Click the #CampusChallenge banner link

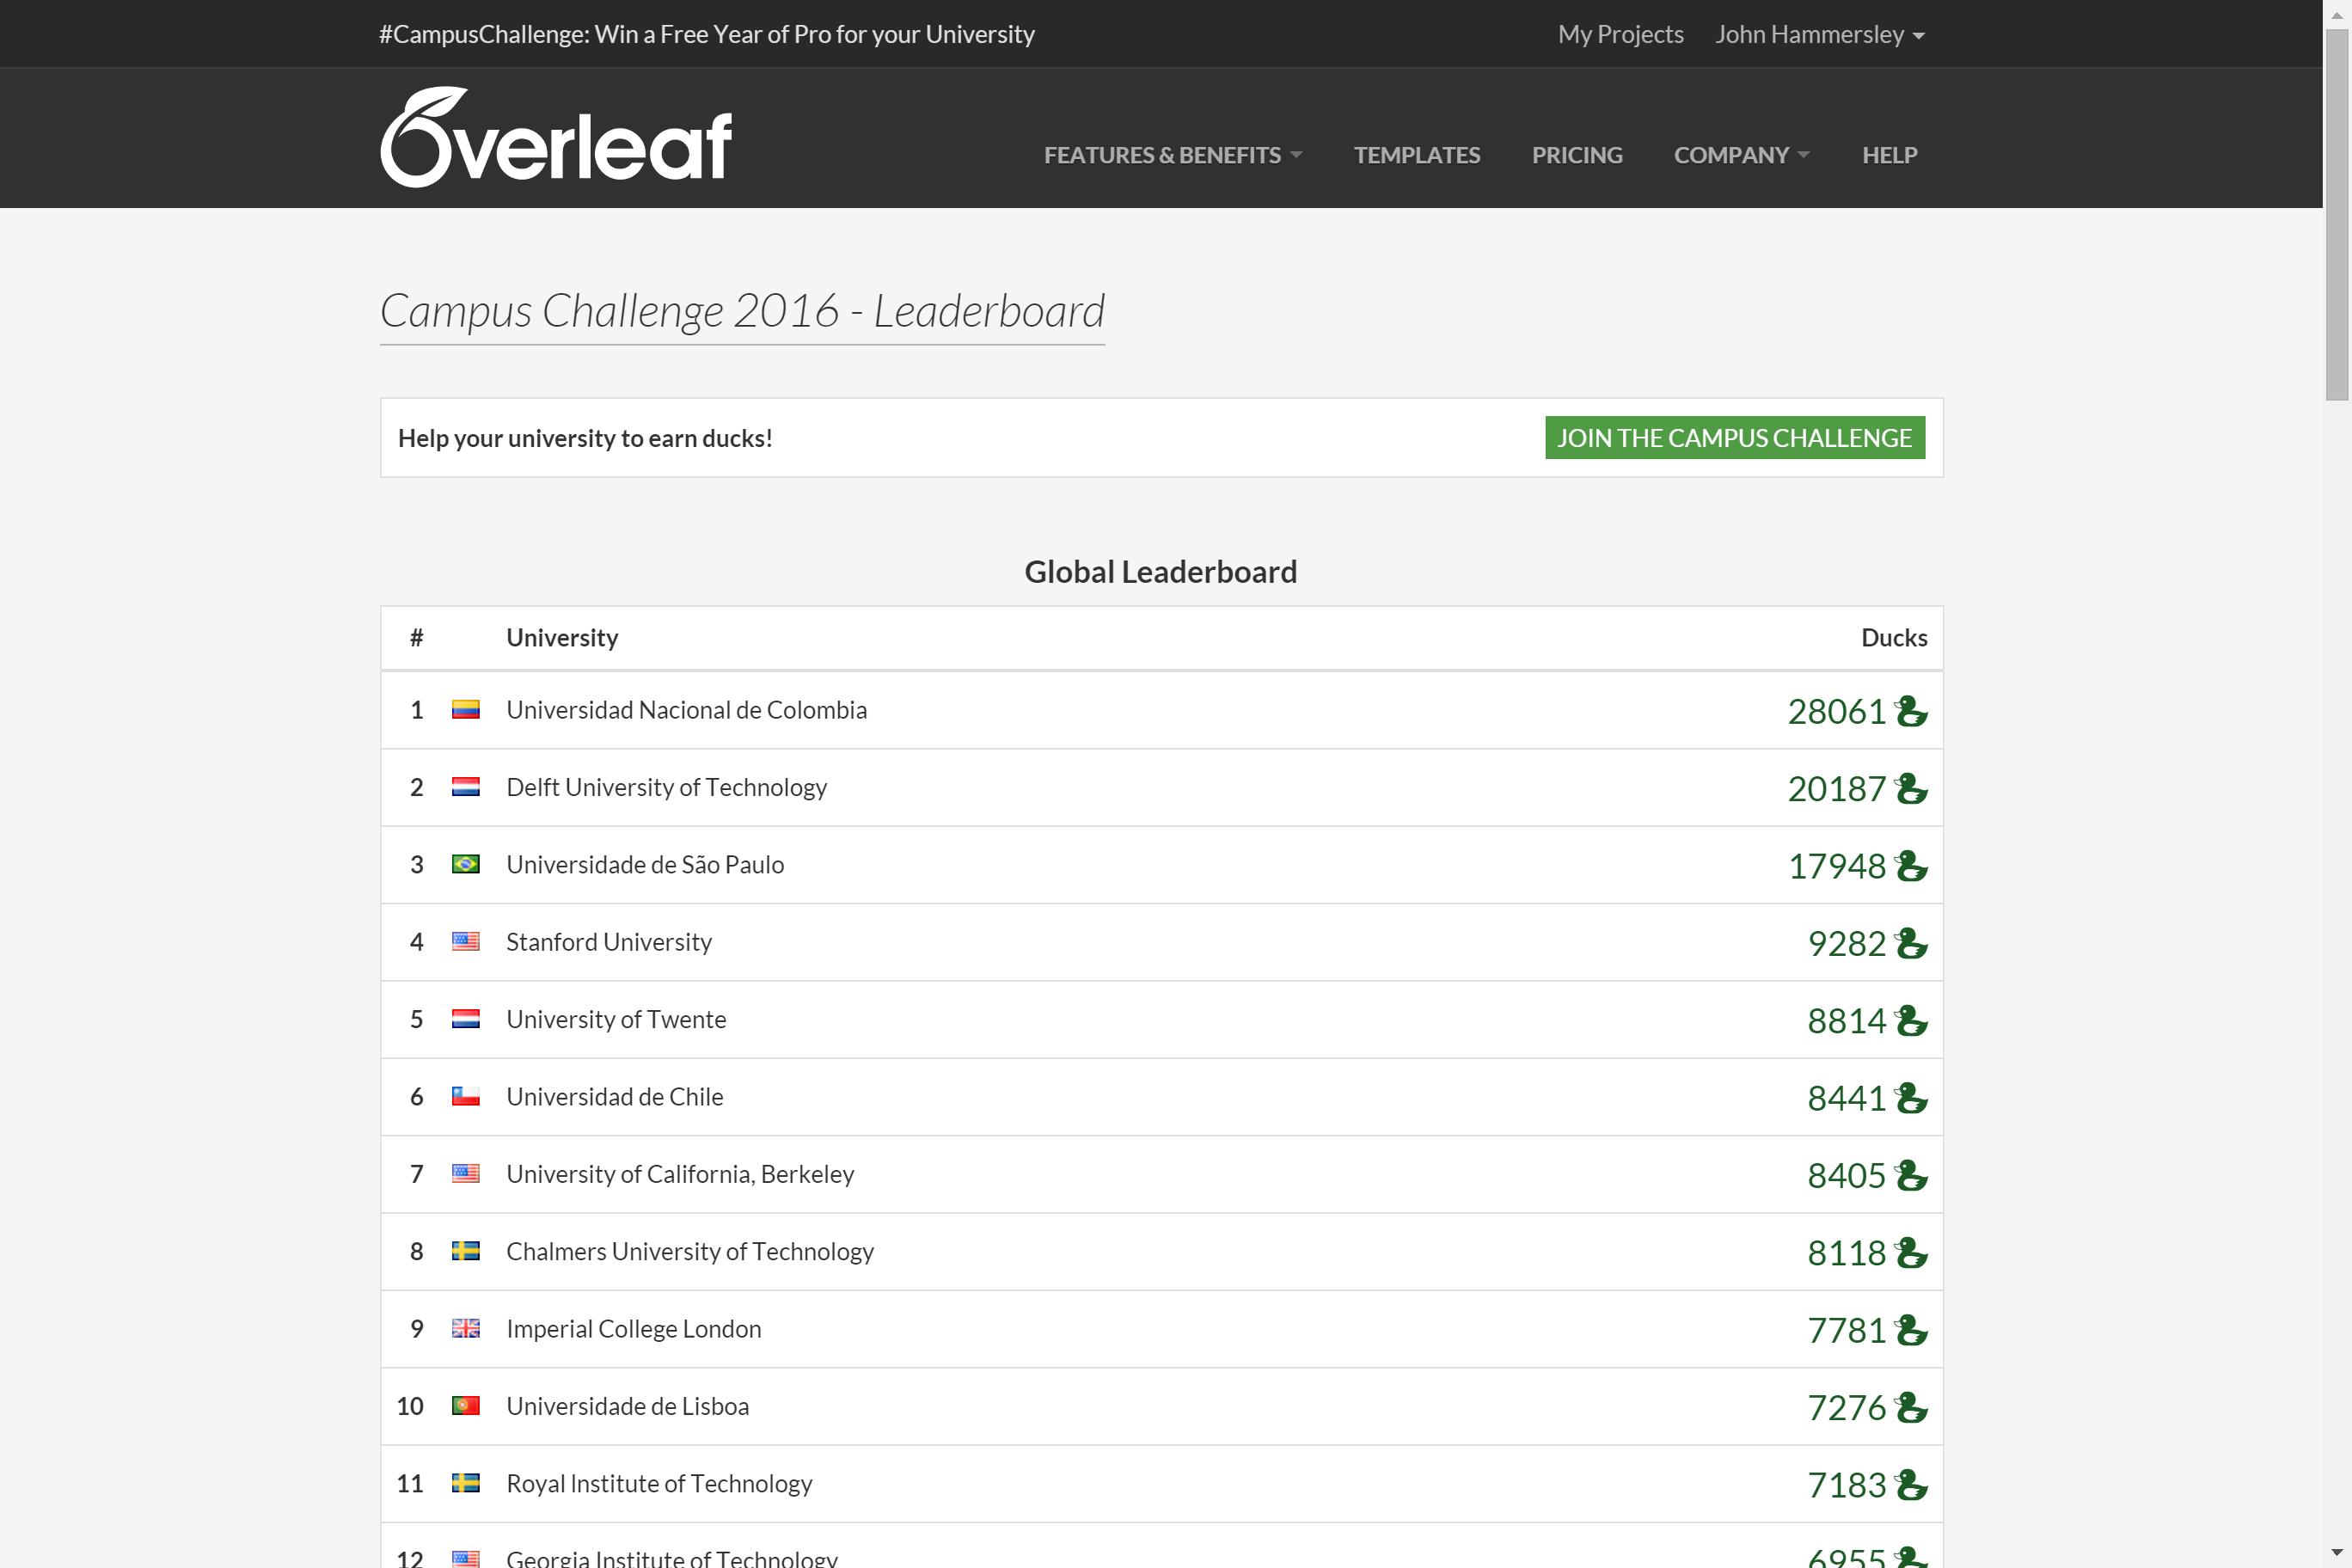[x=706, y=35]
